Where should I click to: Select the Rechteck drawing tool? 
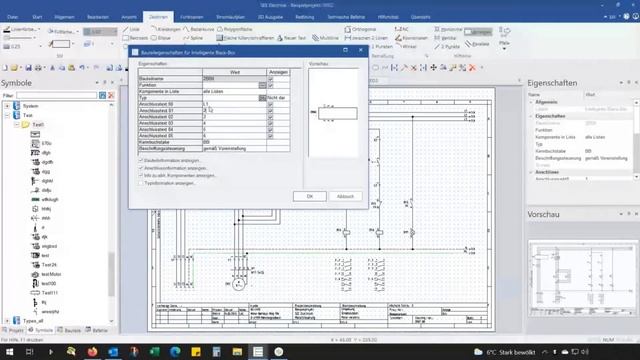pyautogui.click(x=136, y=38)
